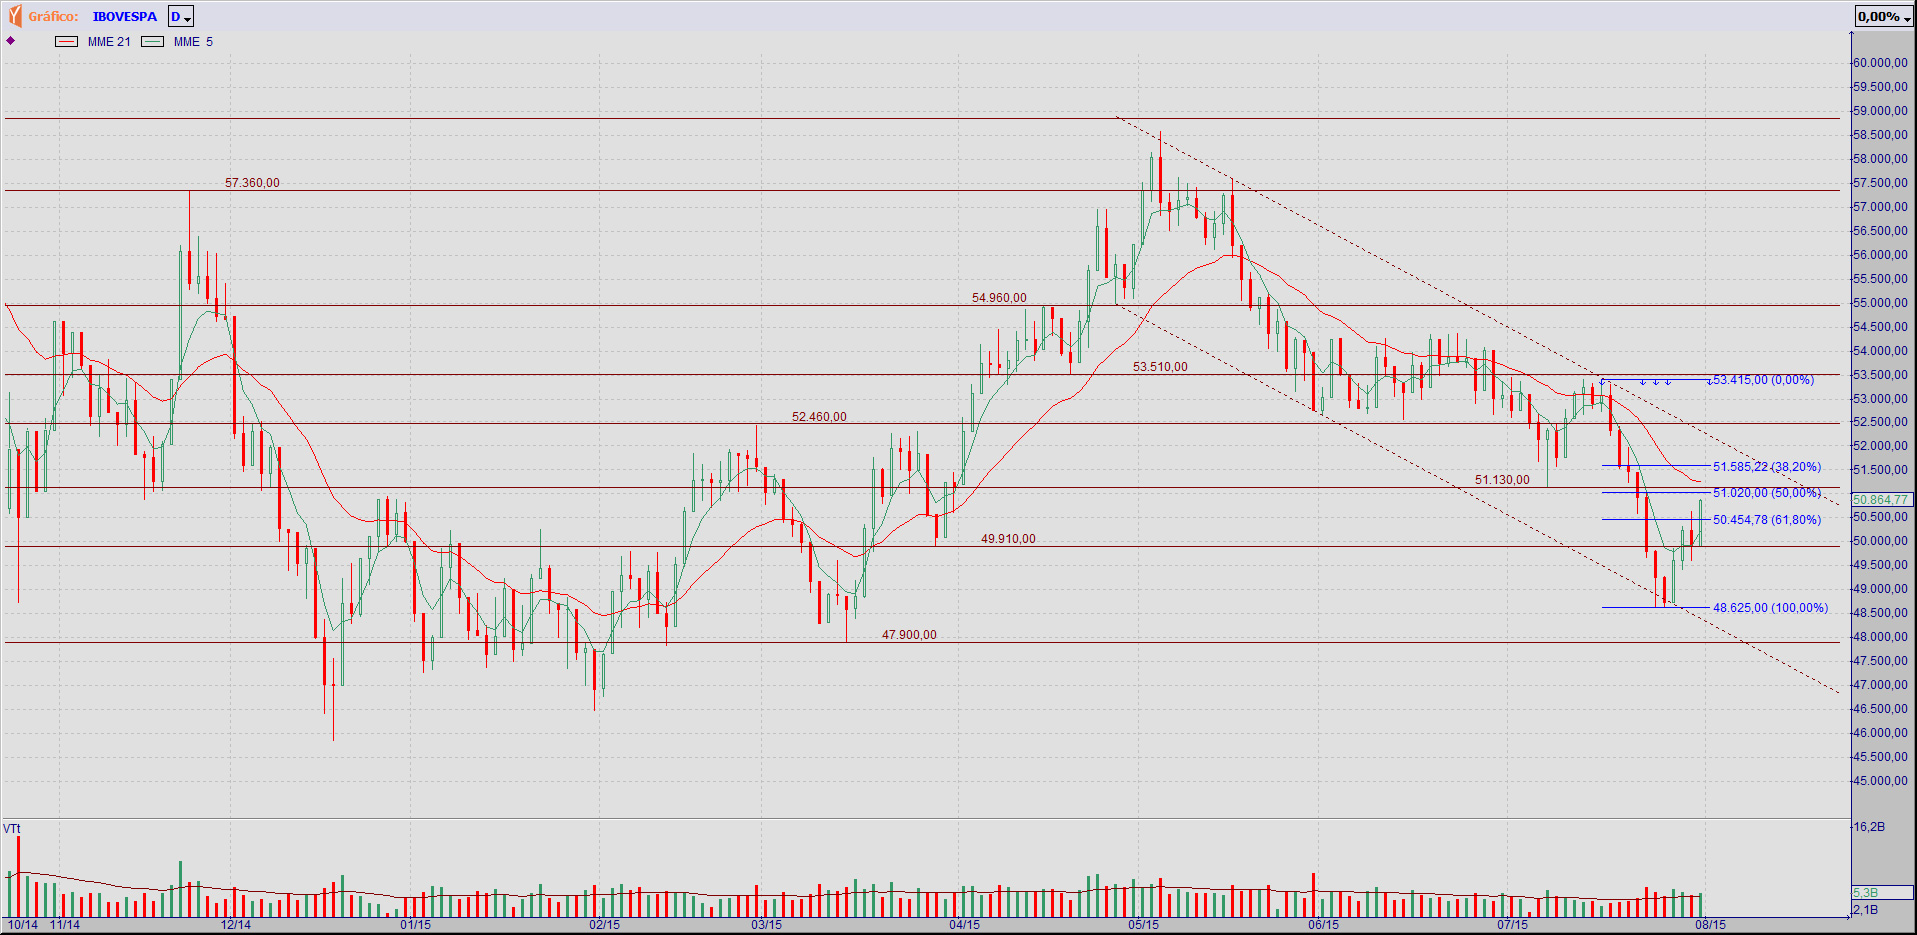Click the IBOVESPA symbol name

click(125, 16)
